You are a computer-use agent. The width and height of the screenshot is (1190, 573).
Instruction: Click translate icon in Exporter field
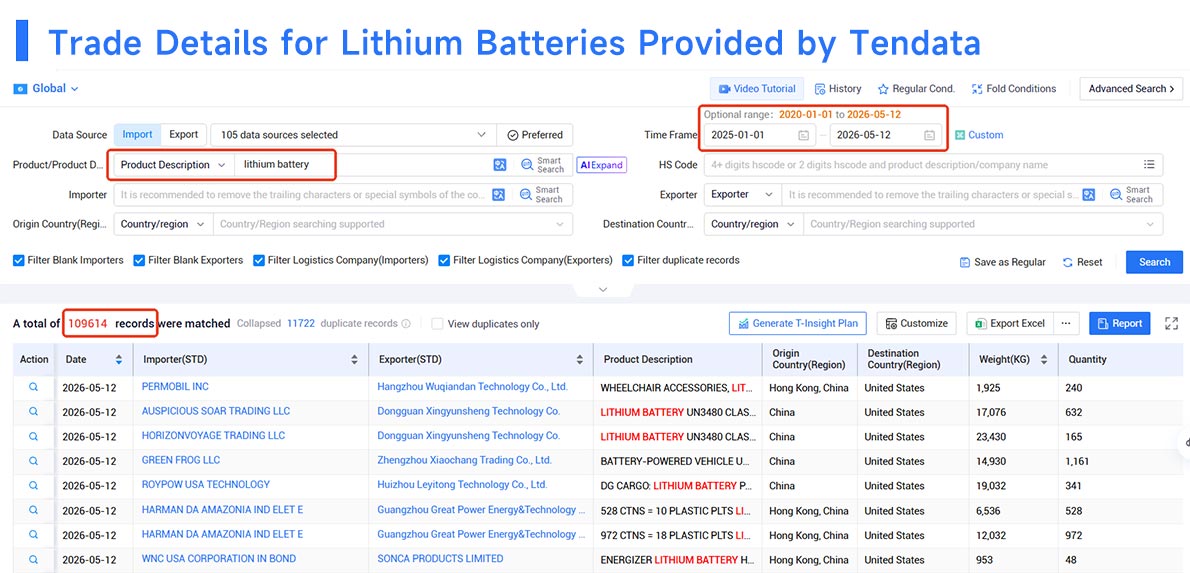click(x=1089, y=195)
